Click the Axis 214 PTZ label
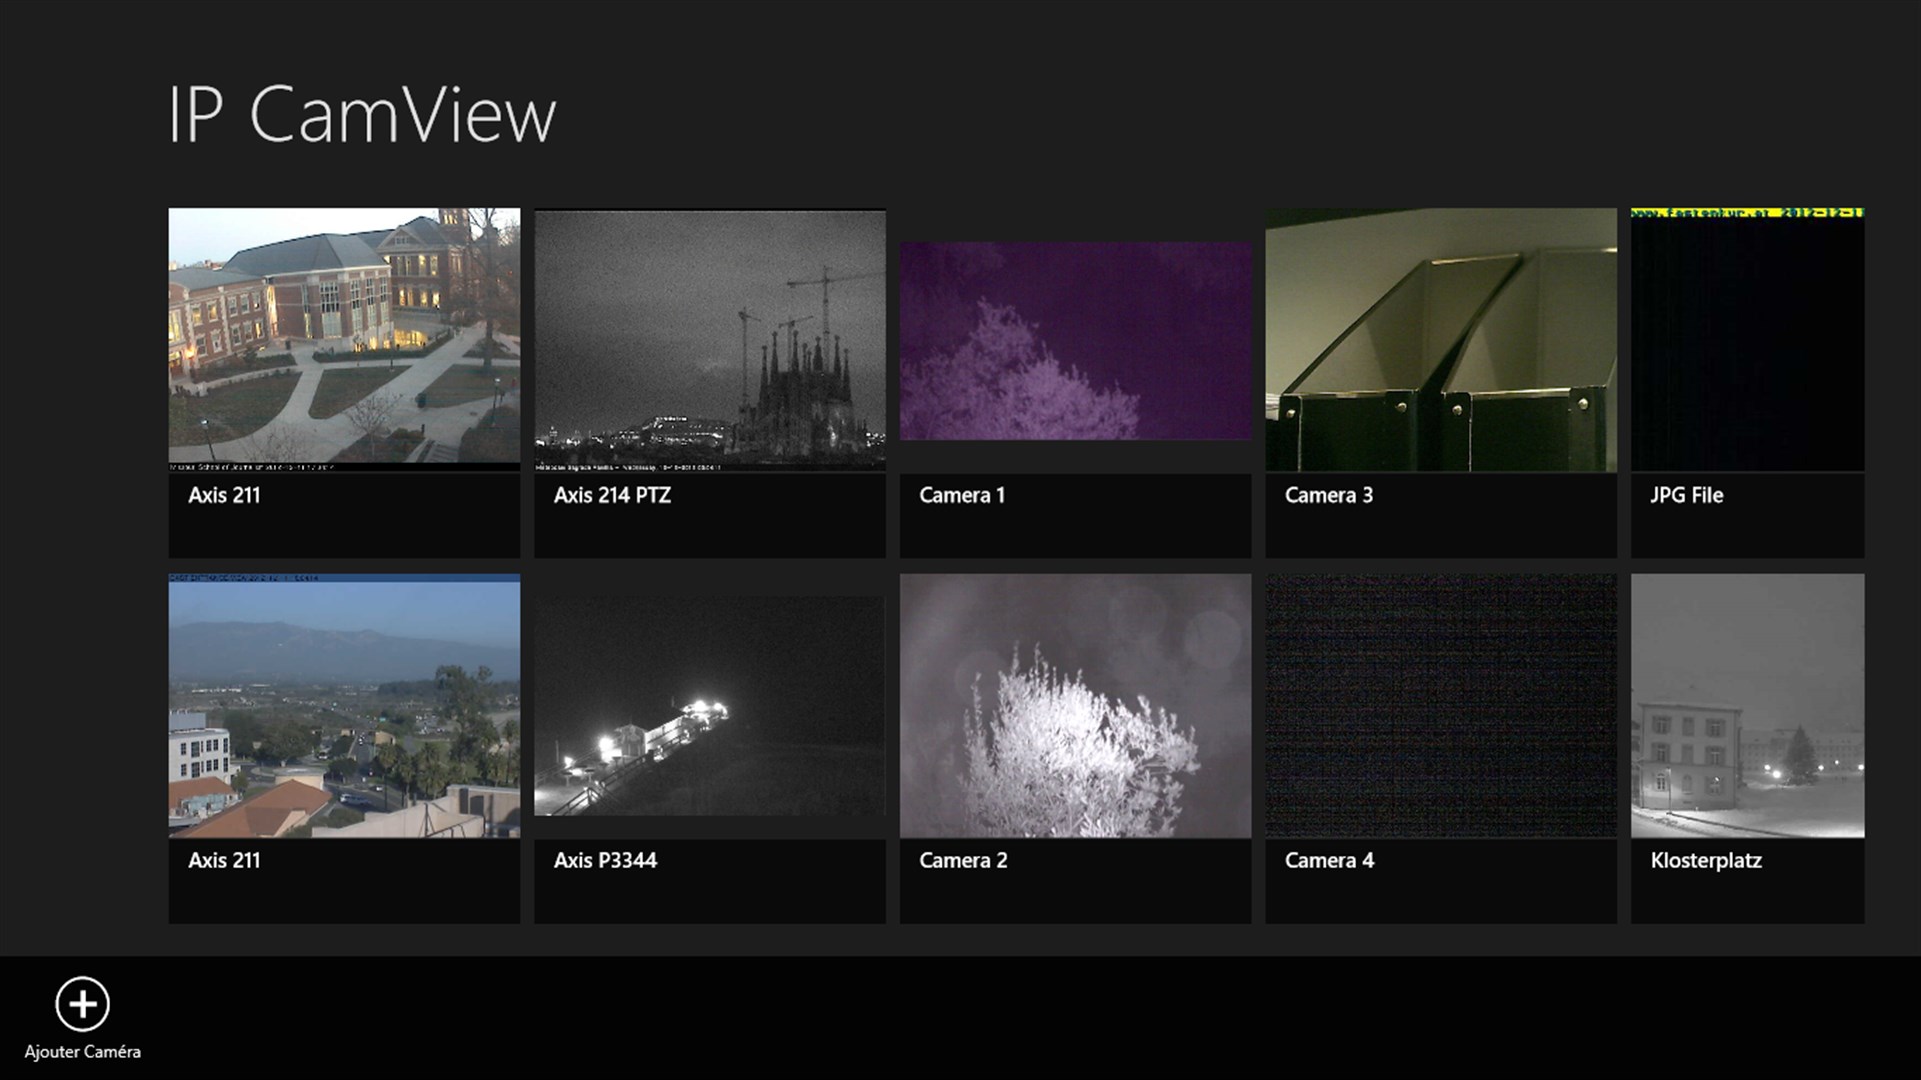The height and width of the screenshot is (1080, 1921). 612,495
